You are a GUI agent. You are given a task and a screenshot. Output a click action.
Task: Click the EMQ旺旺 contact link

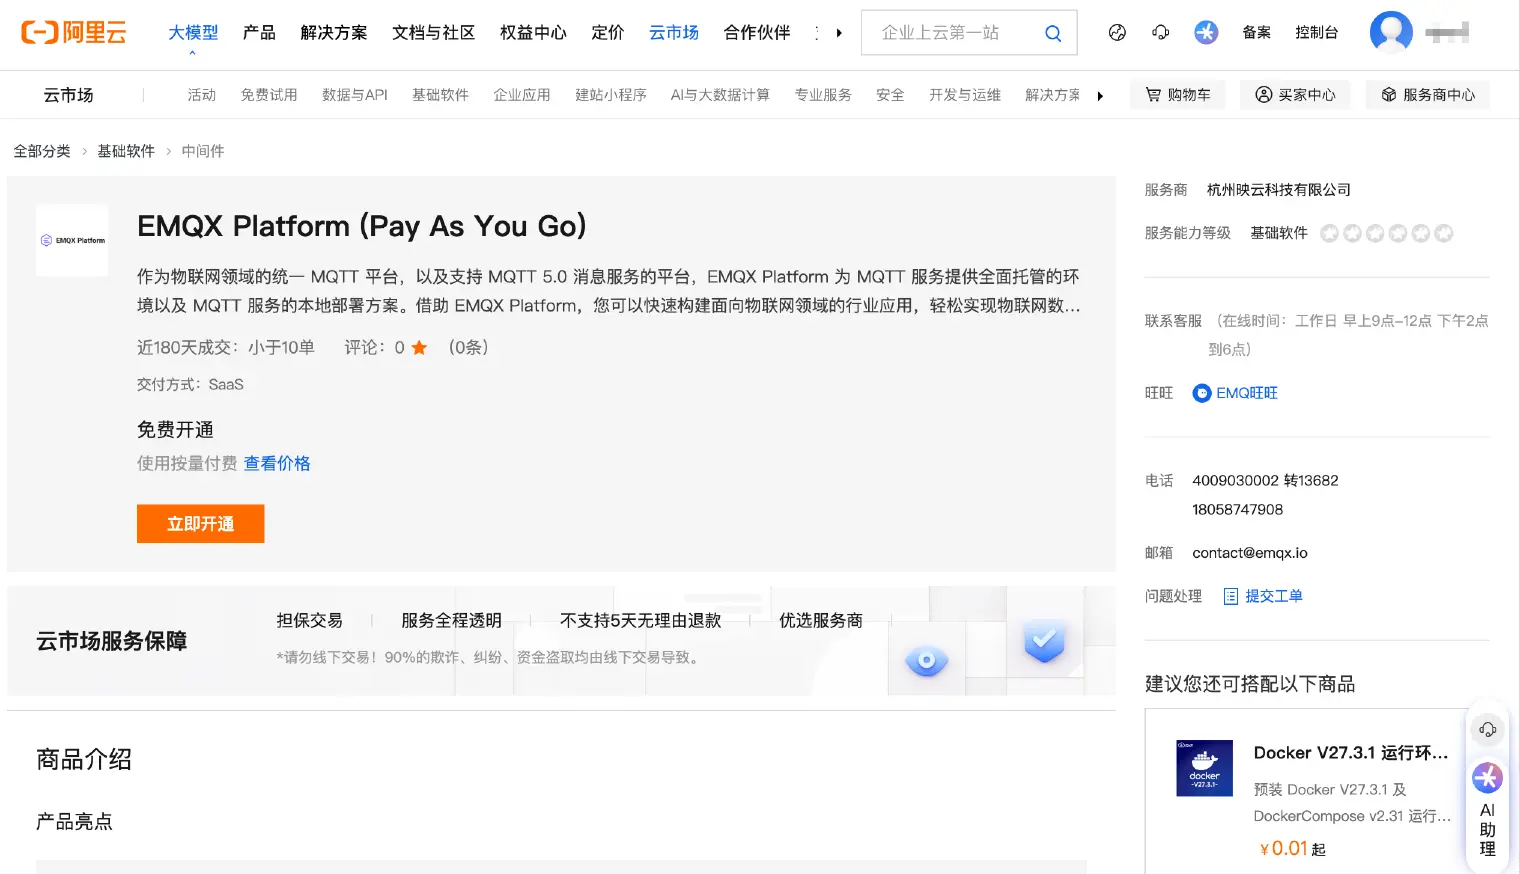pos(1247,393)
